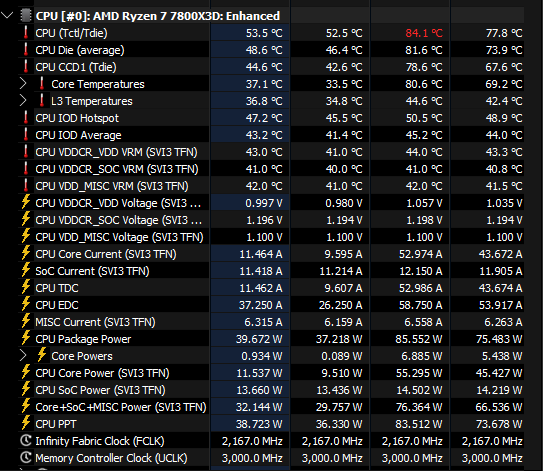This screenshot has width=543, height=471.
Task: Click the 26.250 A minimum EDC value
Action: [x=340, y=305]
